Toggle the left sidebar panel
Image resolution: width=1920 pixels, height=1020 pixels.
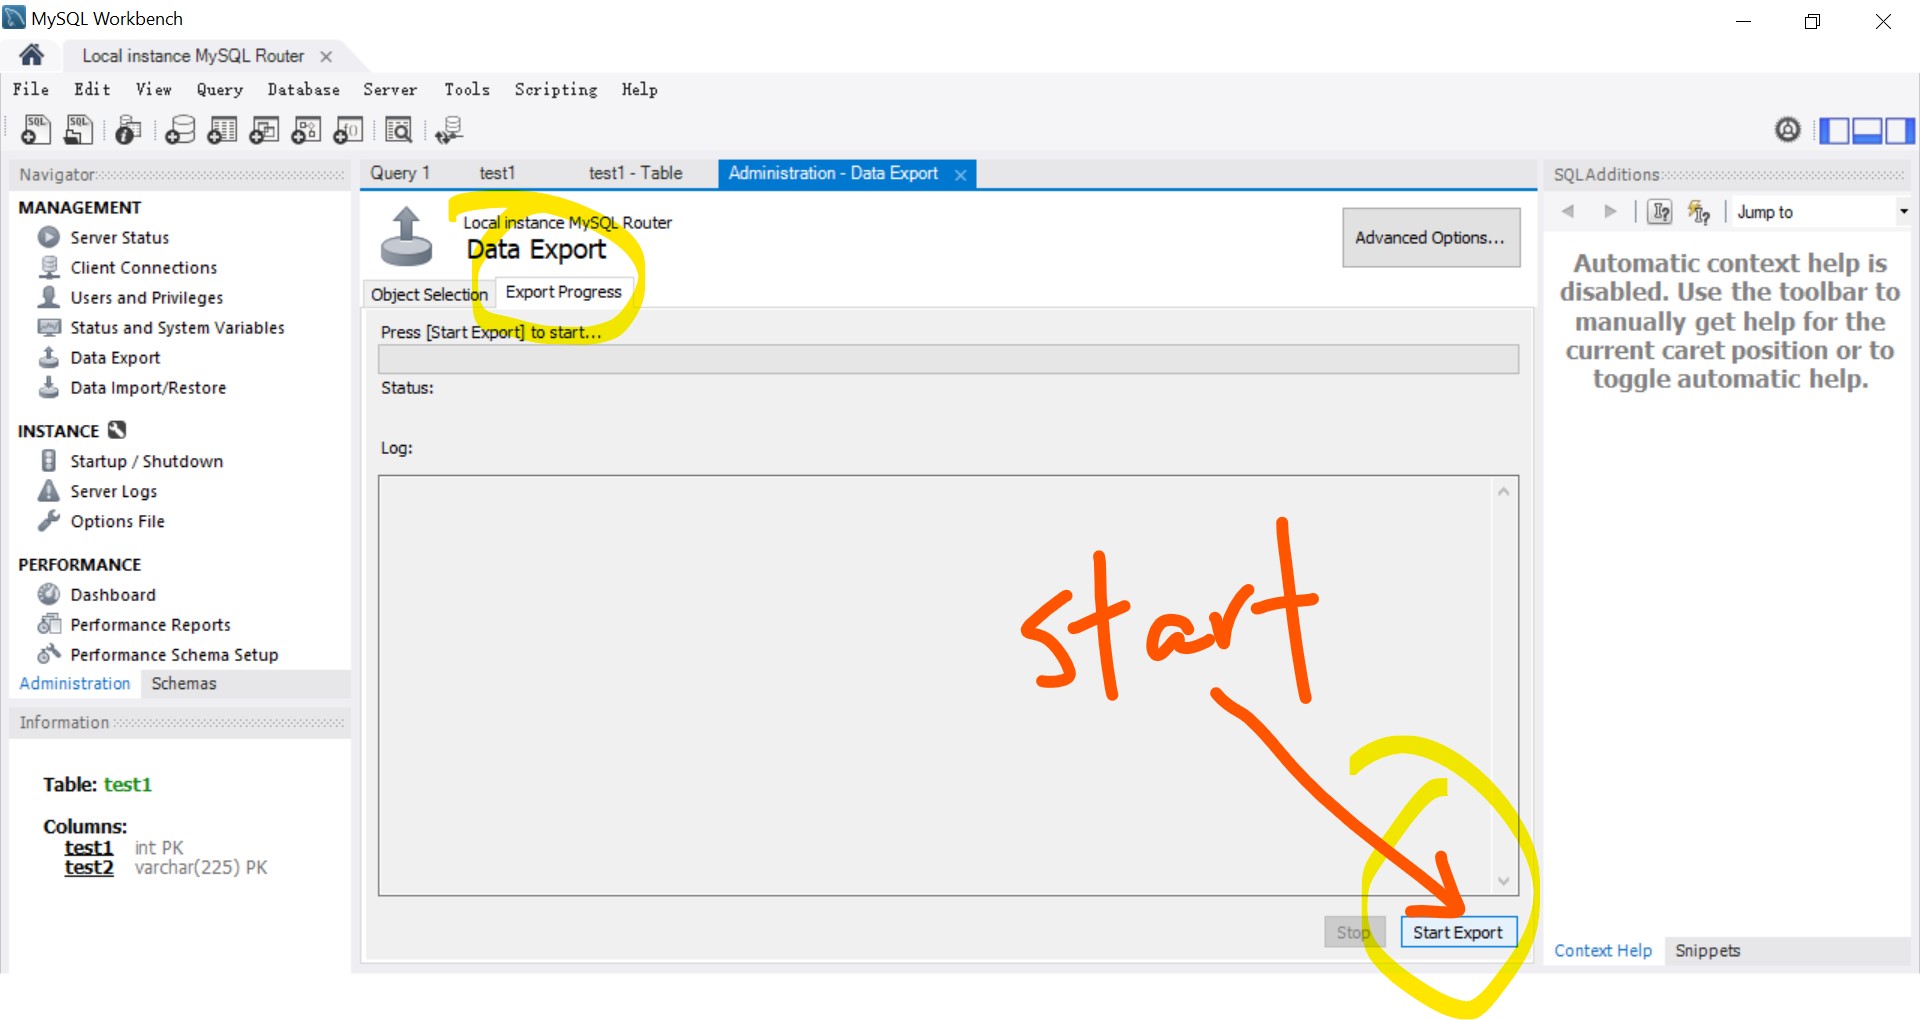[x=1833, y=130]
